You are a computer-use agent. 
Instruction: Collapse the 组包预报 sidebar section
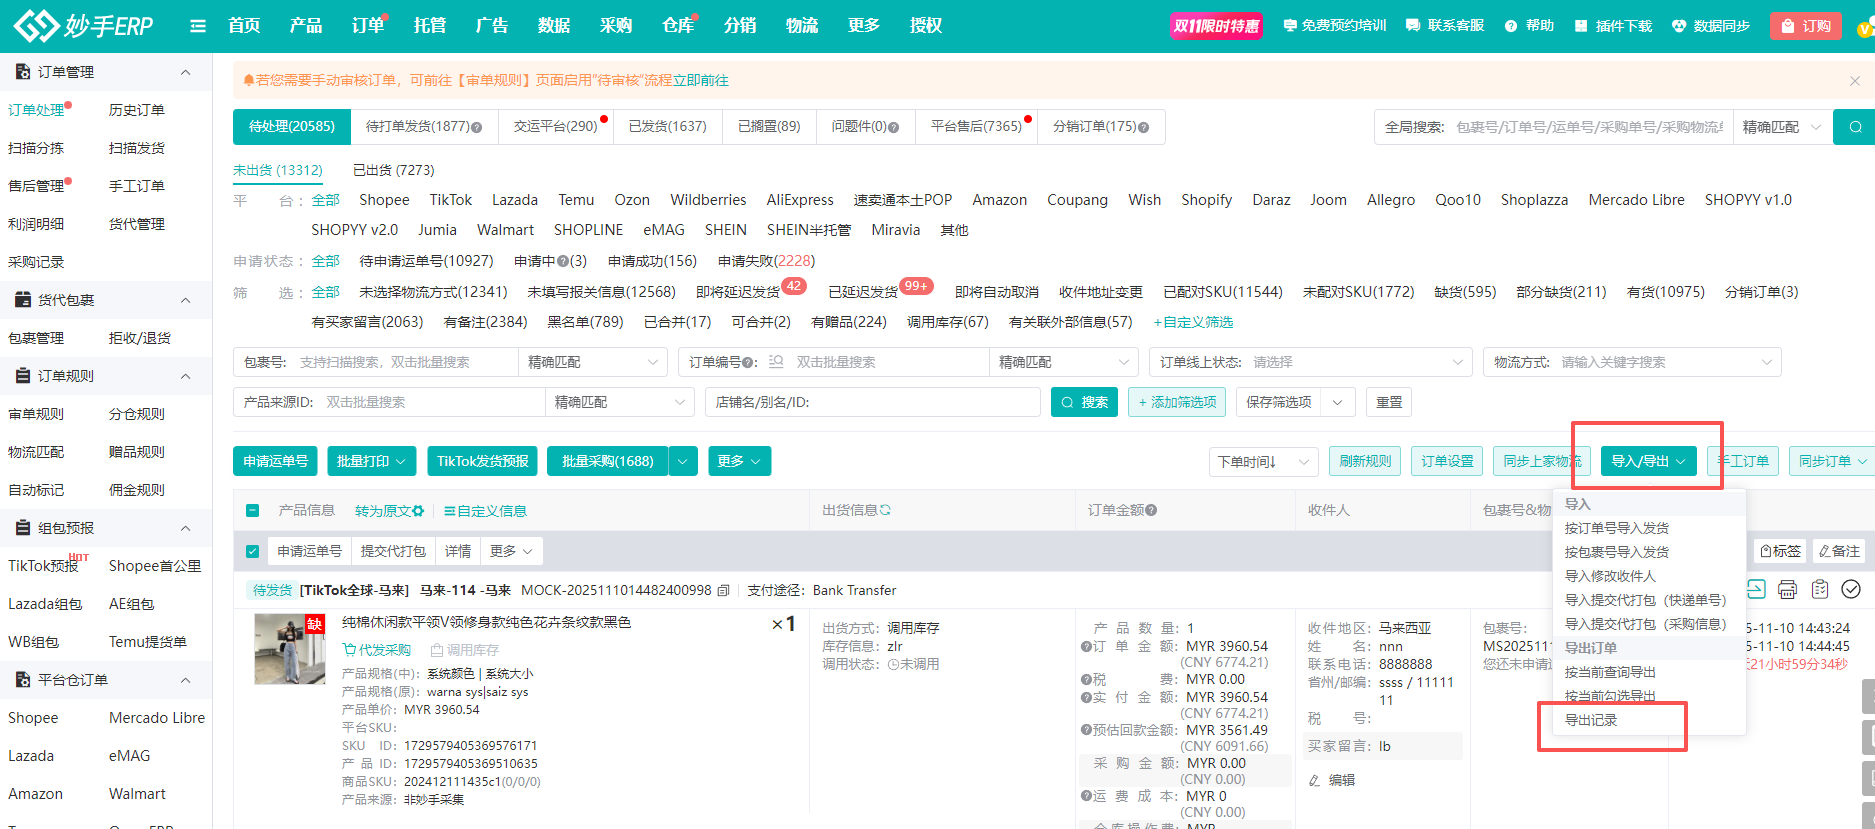click(185, 528)
